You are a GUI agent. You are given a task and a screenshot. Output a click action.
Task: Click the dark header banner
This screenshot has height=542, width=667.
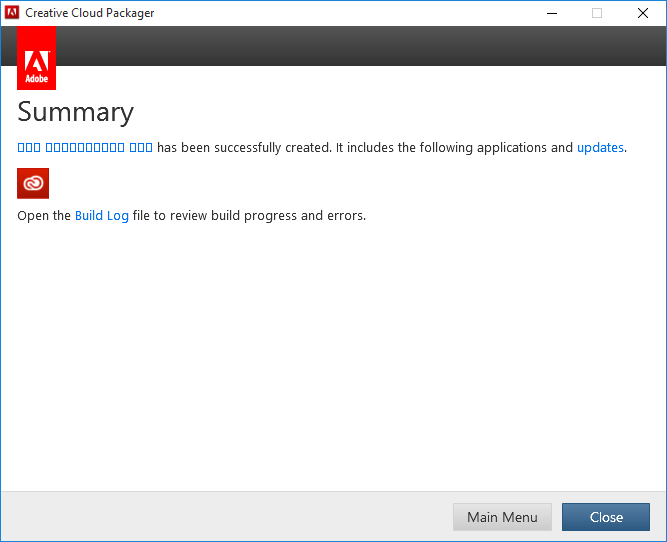pyautogui.click(x=350, y=46)
